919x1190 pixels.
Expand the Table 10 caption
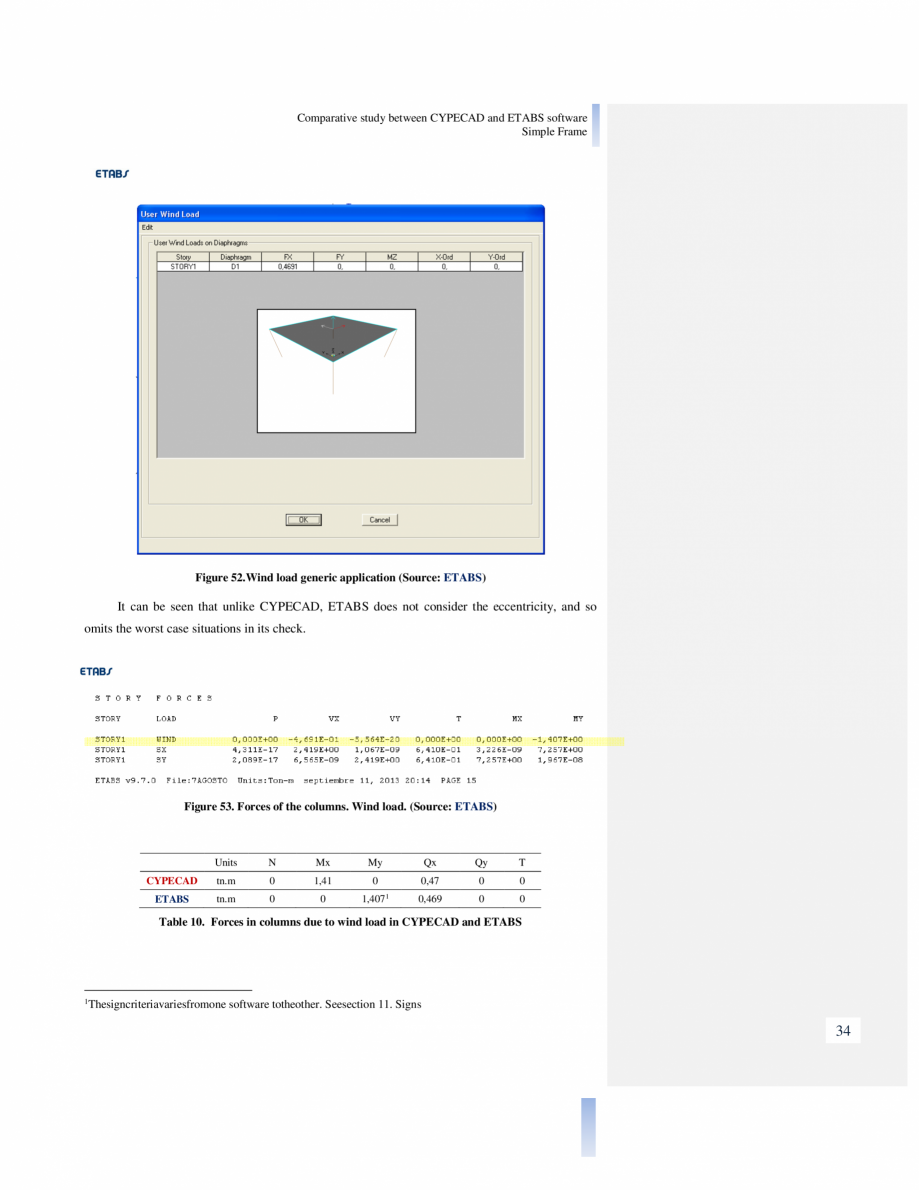point(340,921)
